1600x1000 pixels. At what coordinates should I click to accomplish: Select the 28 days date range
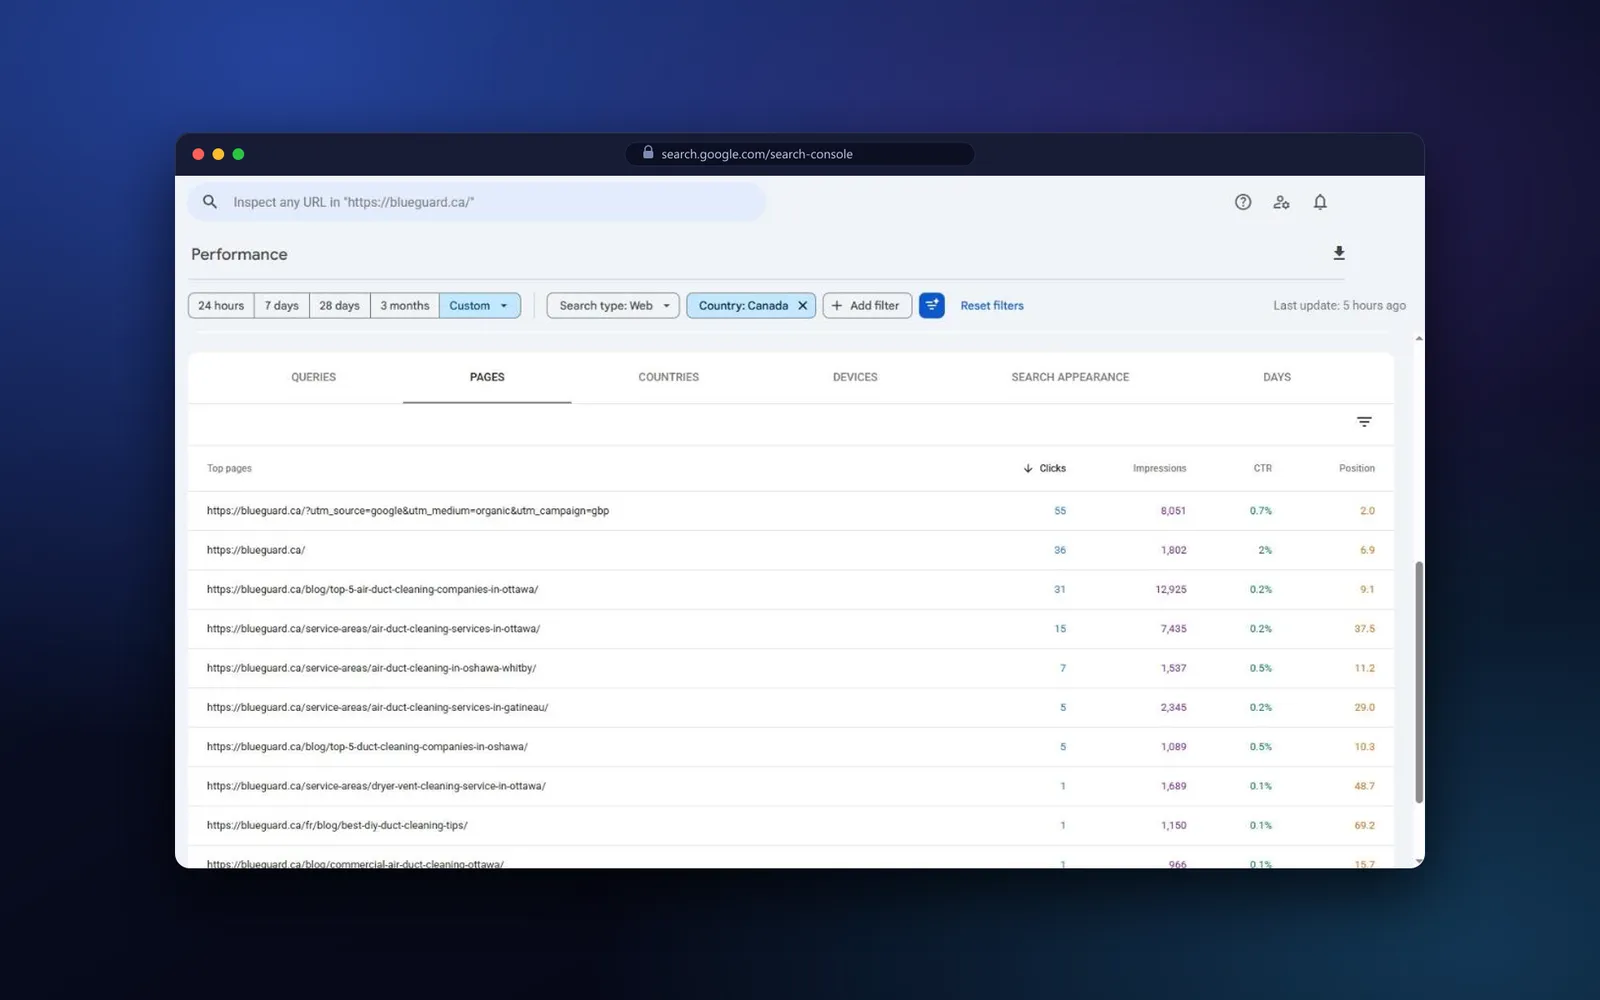340,305
